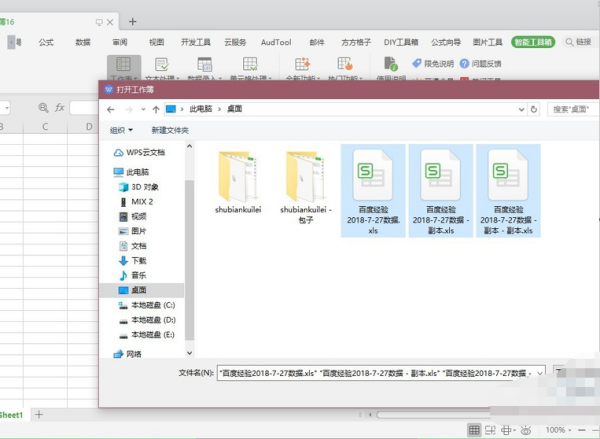
Task: Switch to the 审阅 ribbon tab
Action: 120,42
